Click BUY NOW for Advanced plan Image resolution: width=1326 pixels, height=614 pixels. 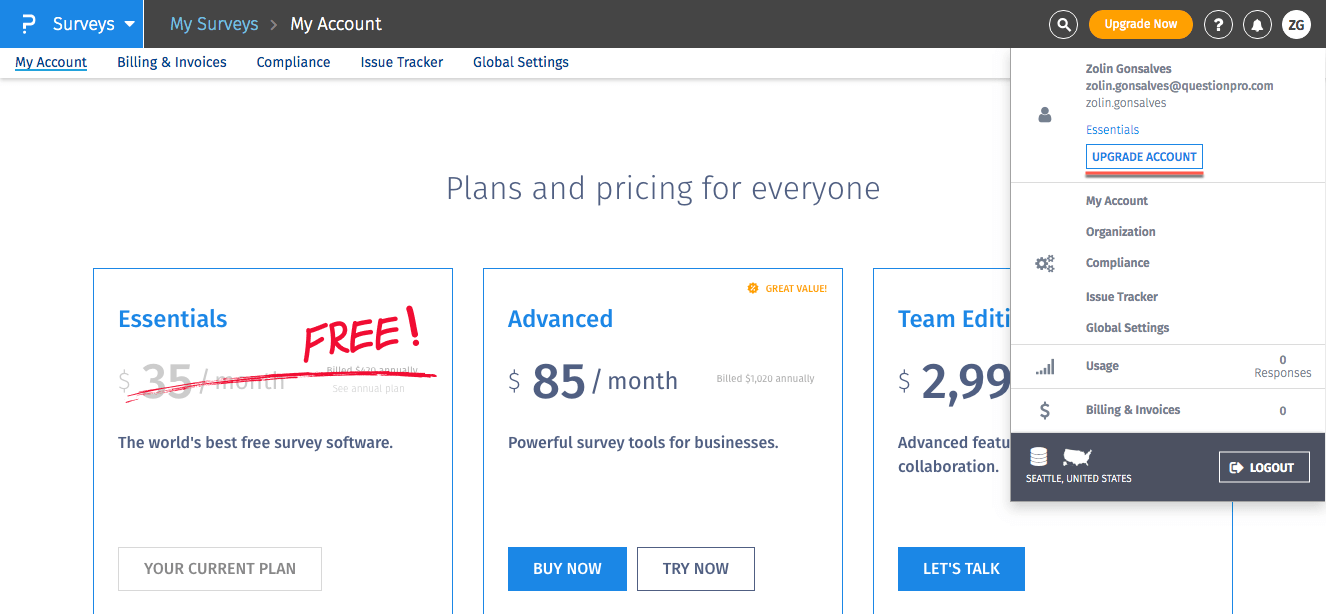point(567,569)
